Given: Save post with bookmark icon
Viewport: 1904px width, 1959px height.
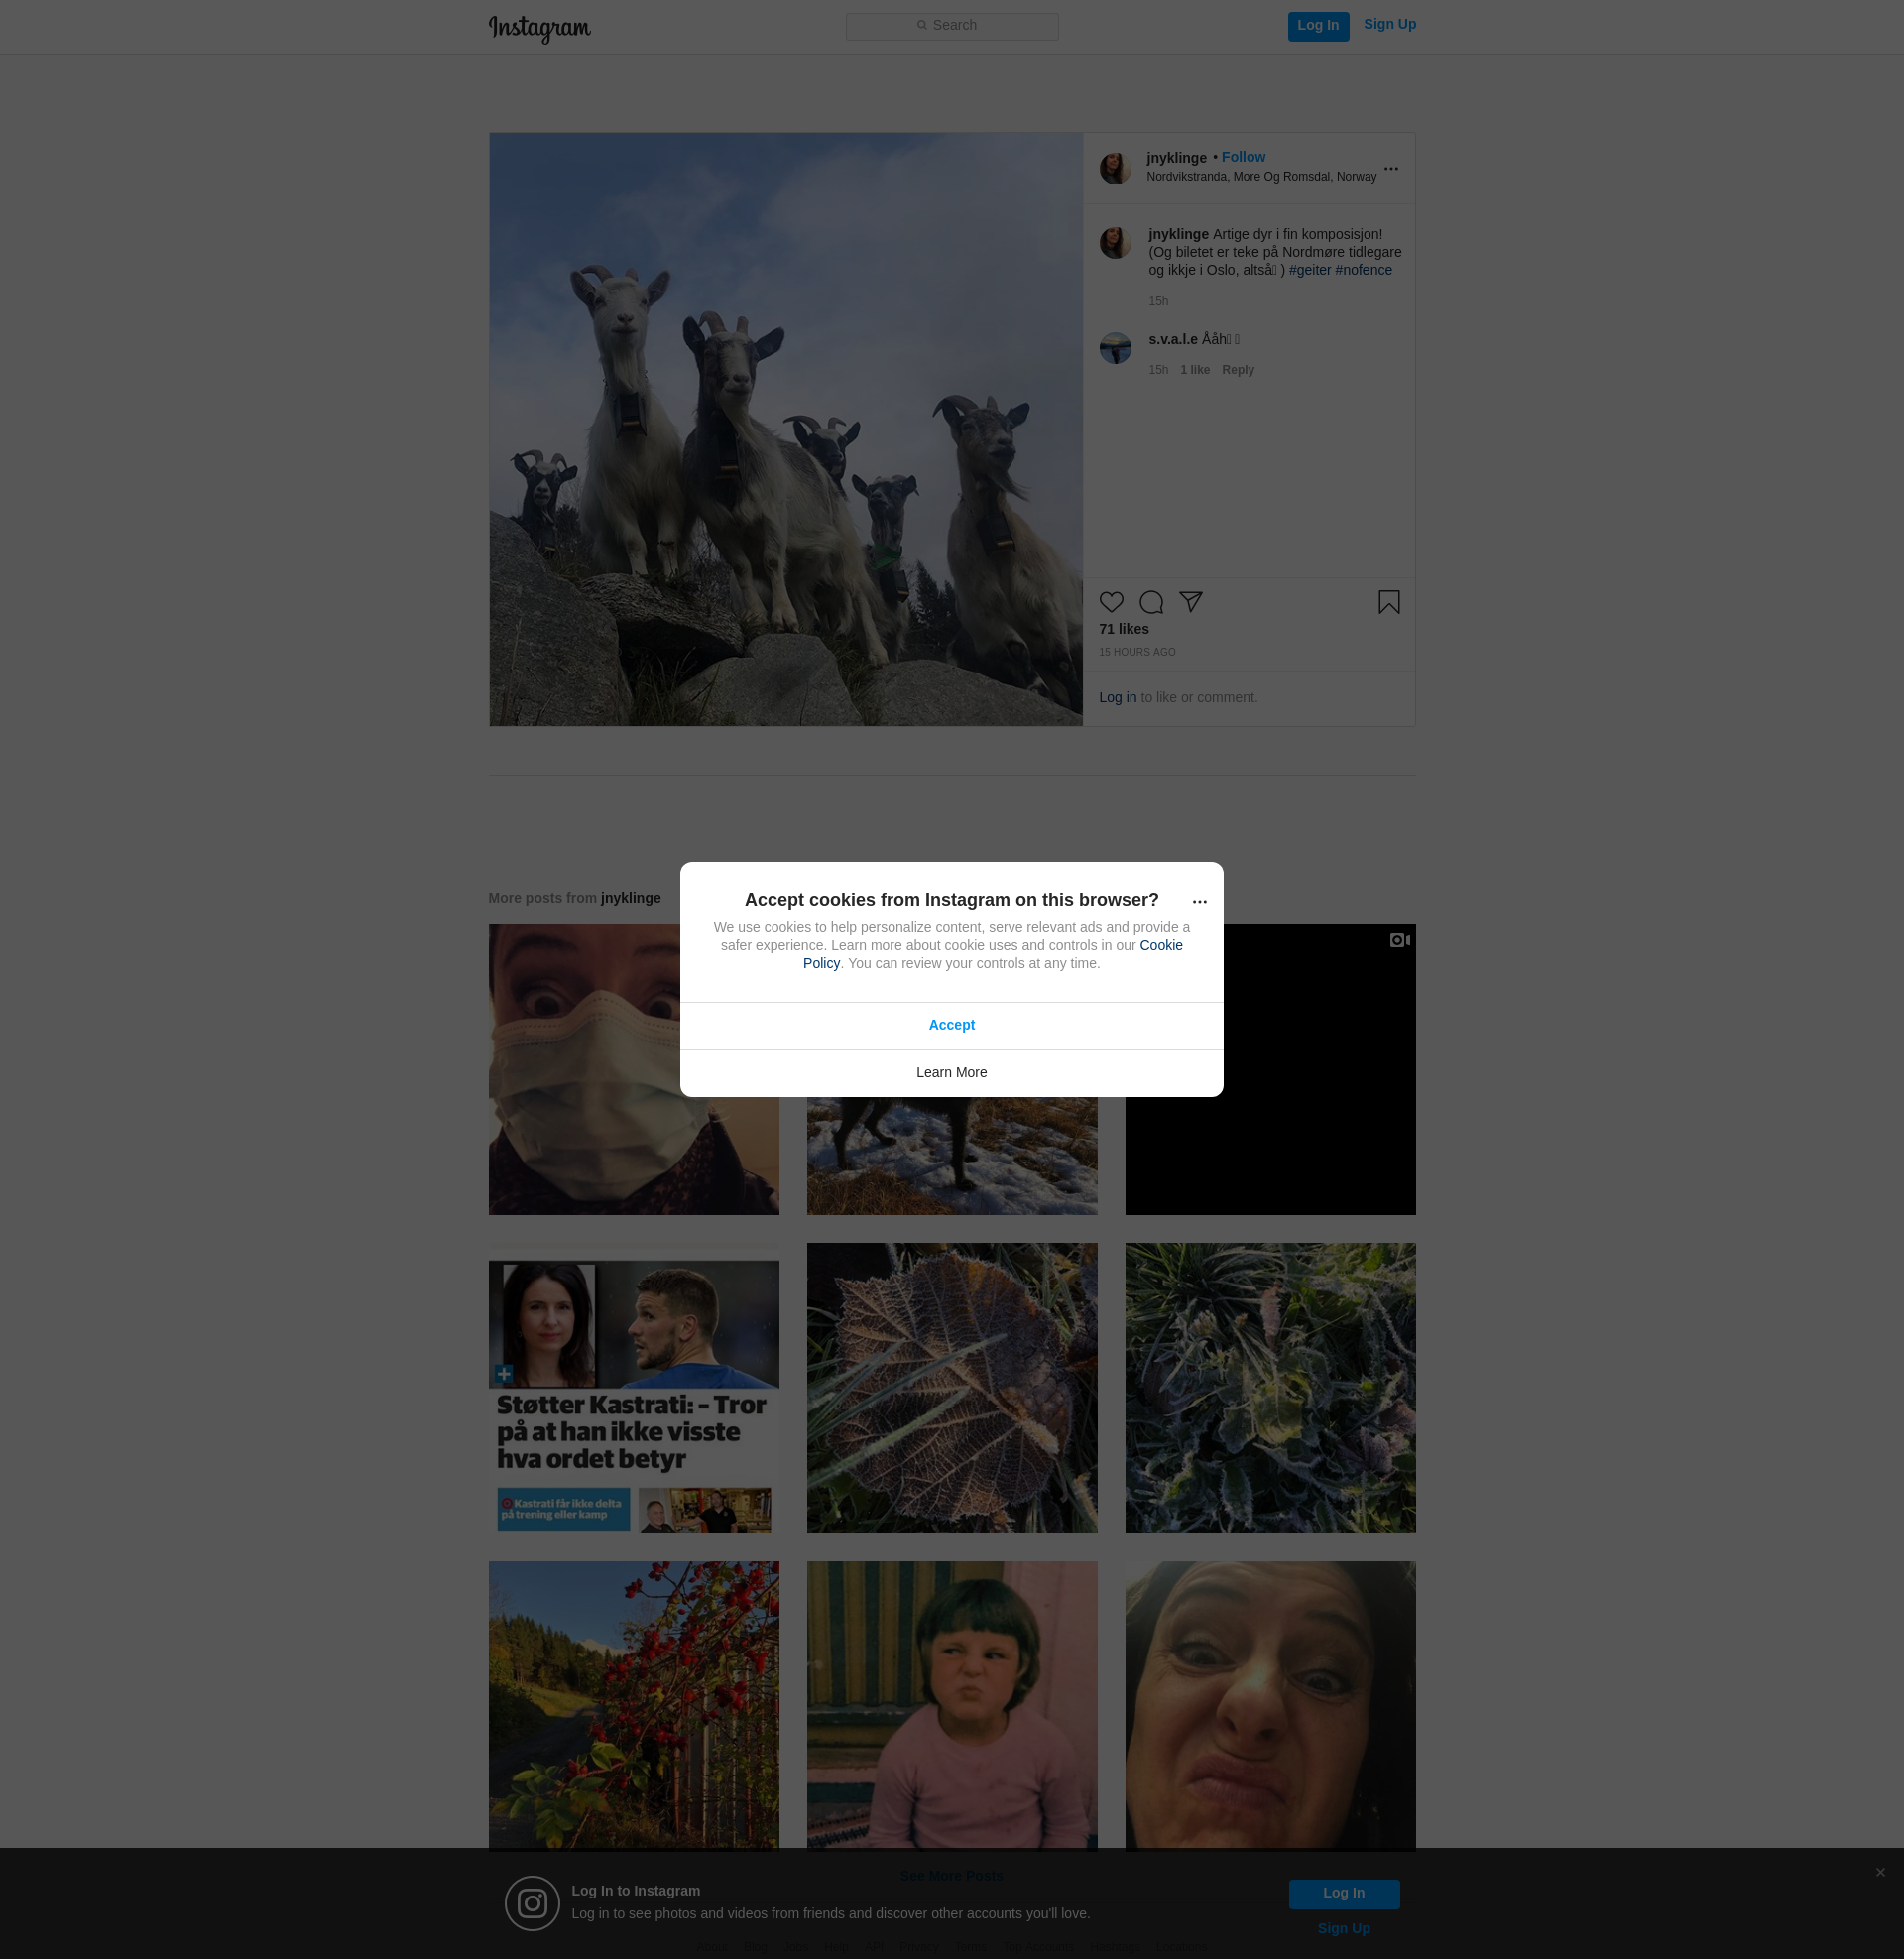Looking at the screenshot, I should [x=1388, y=602].
